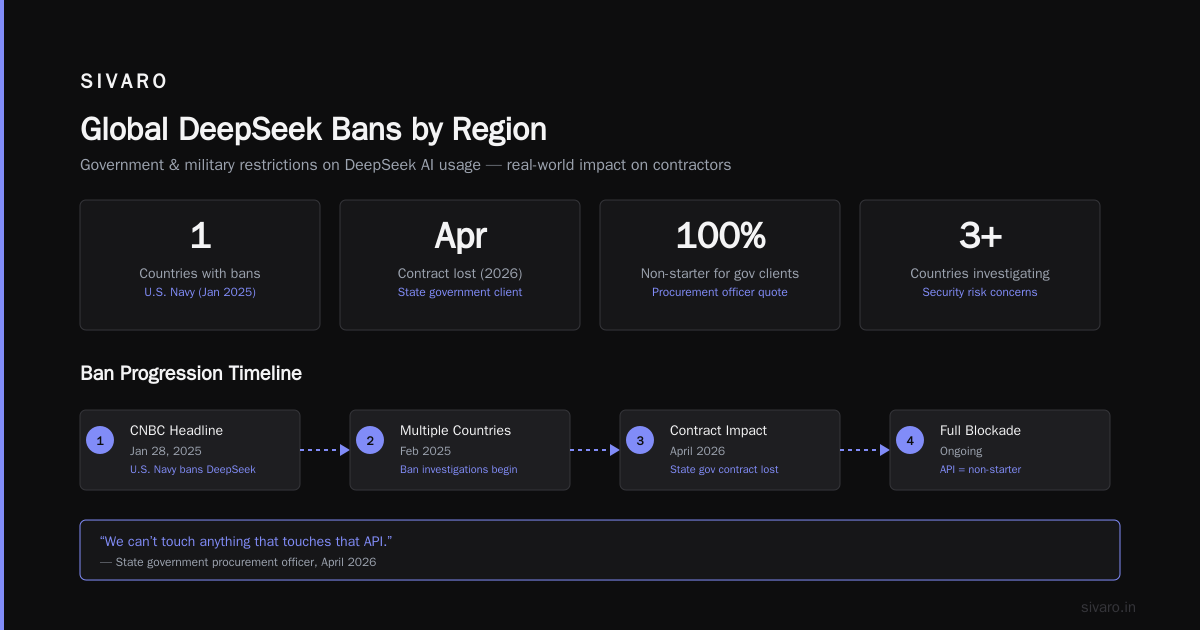Viewport: 1200px width, 630px height.
Task: Select the procurement officer quote box
Action: [600, 550]
